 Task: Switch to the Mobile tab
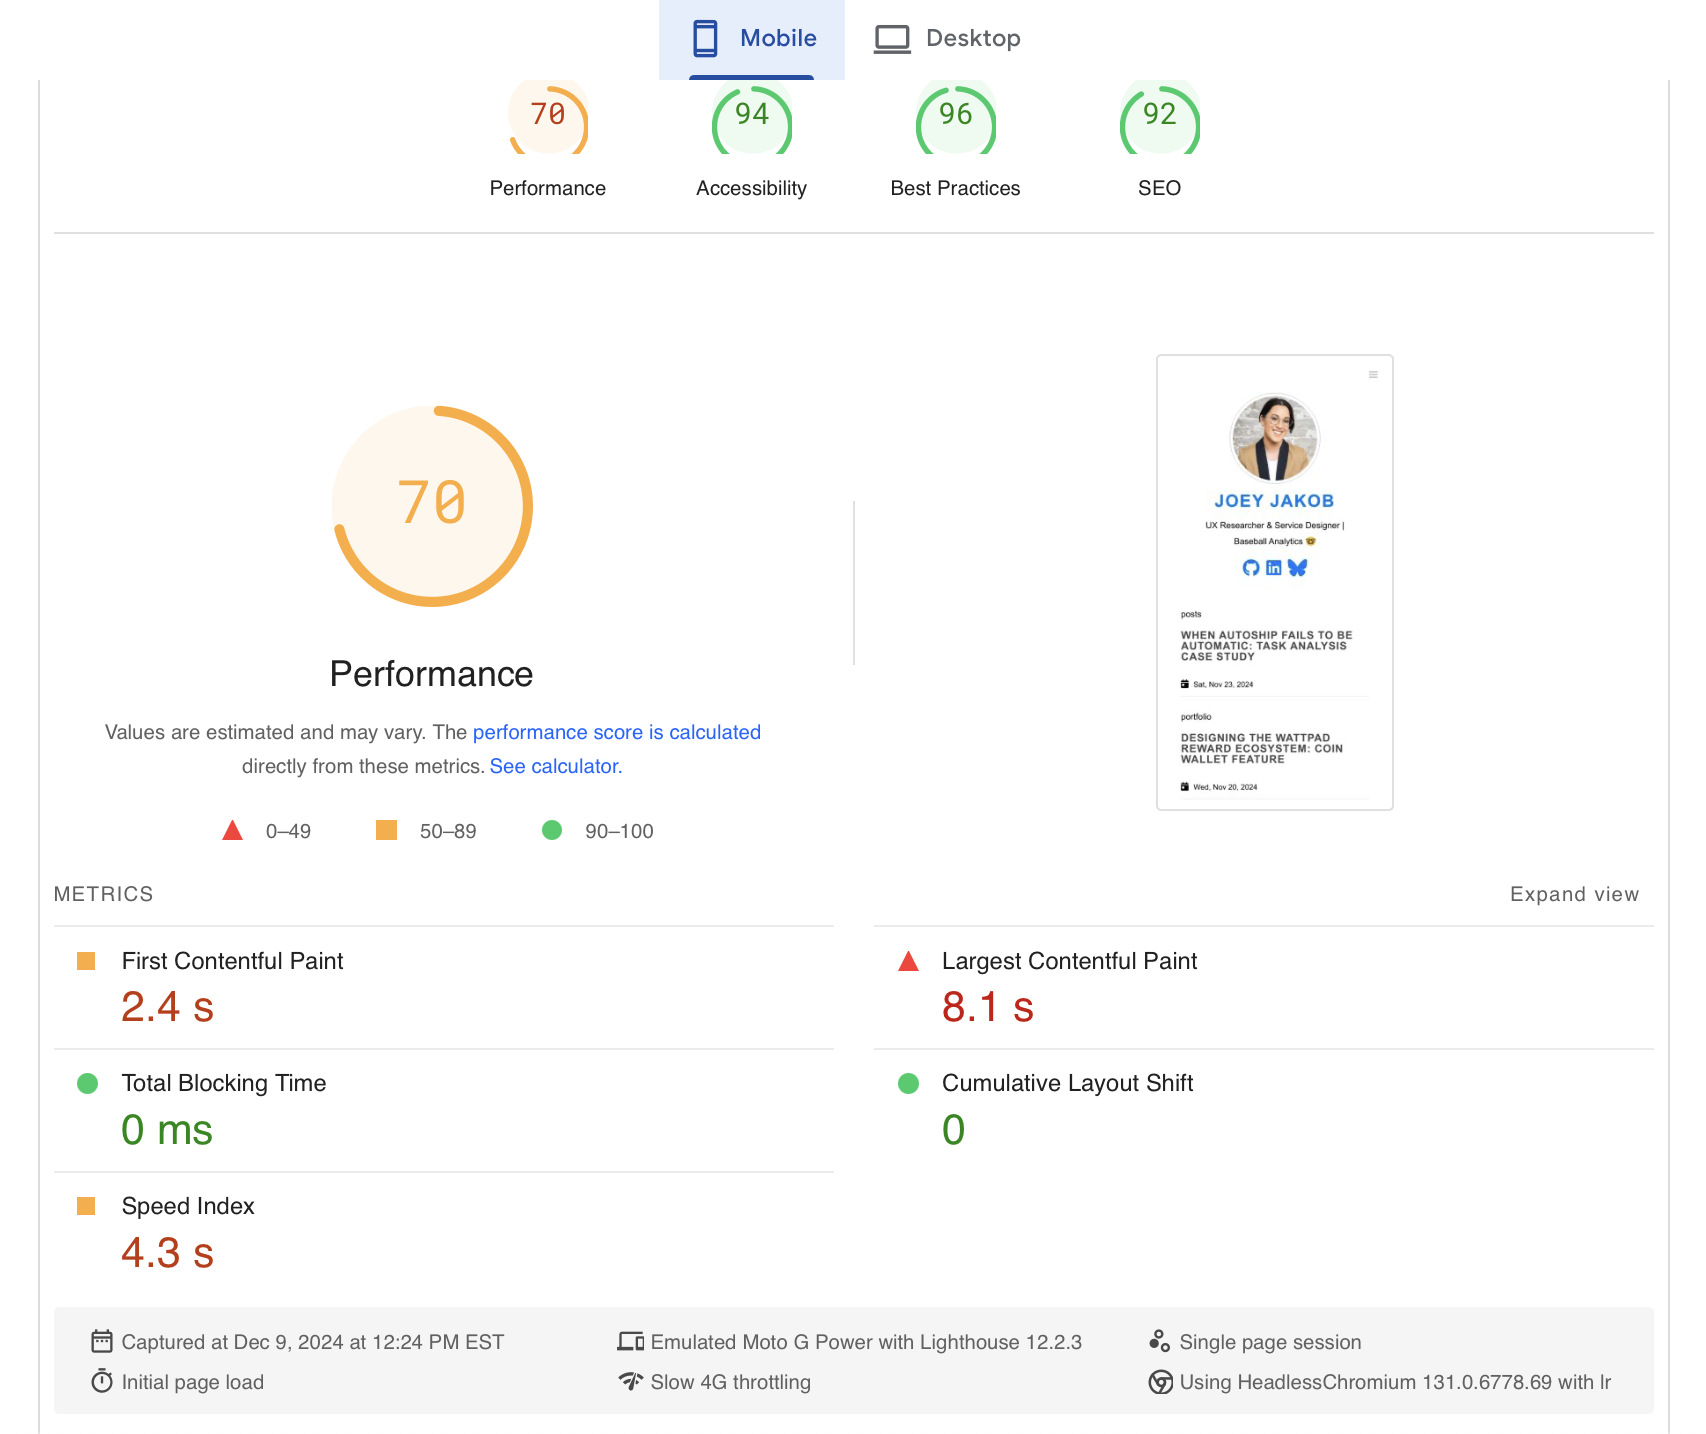coord(752,39)
